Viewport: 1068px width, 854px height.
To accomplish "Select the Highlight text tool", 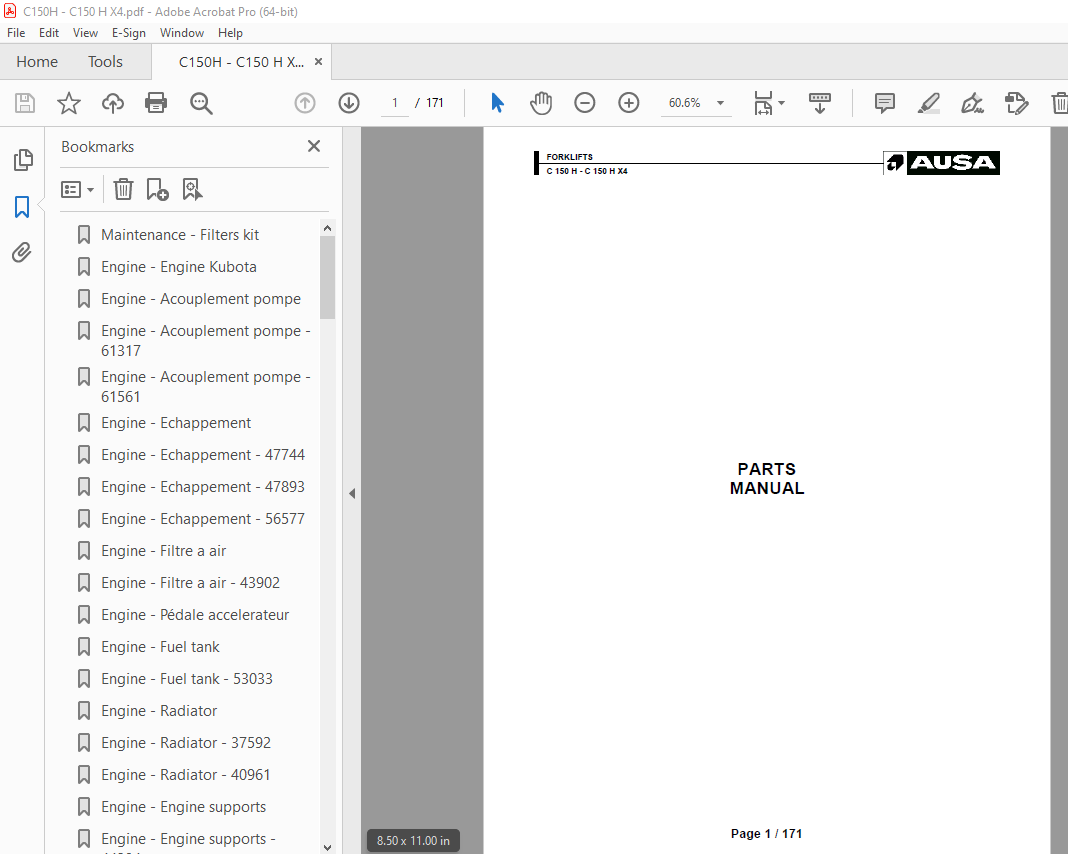I will [x=928, y=103].
